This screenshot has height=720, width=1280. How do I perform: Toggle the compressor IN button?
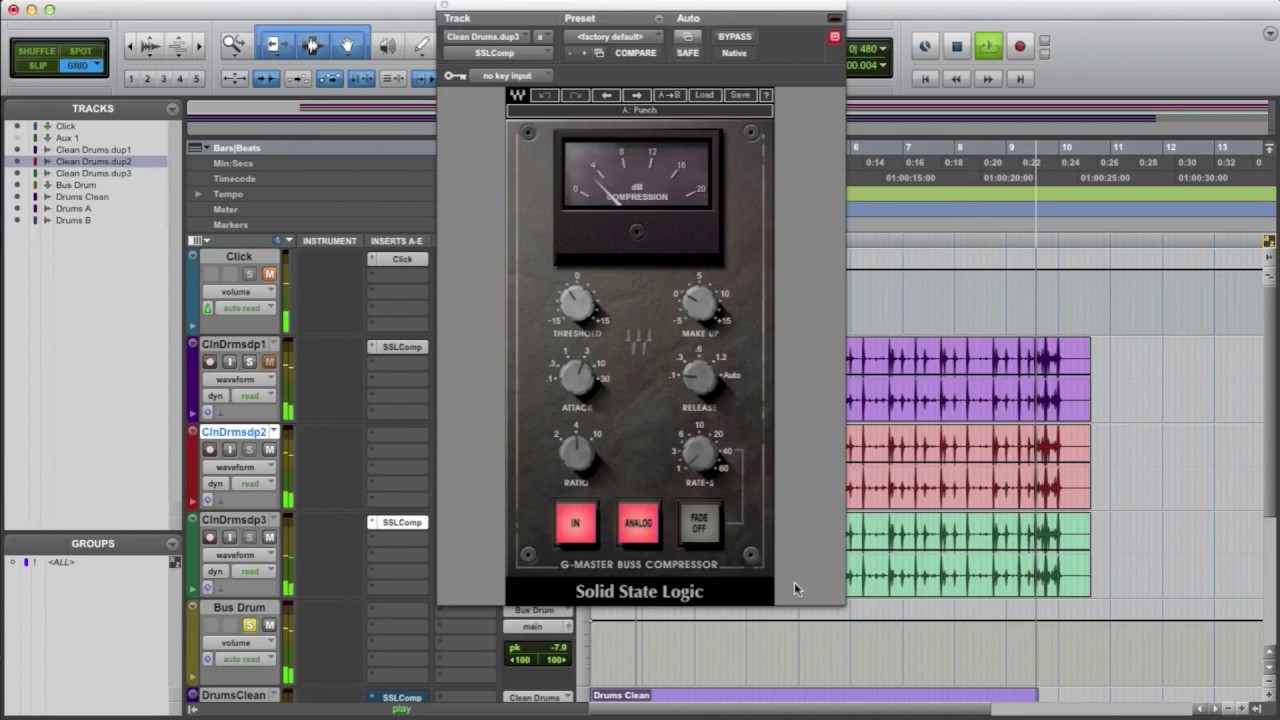pos(575,524)
